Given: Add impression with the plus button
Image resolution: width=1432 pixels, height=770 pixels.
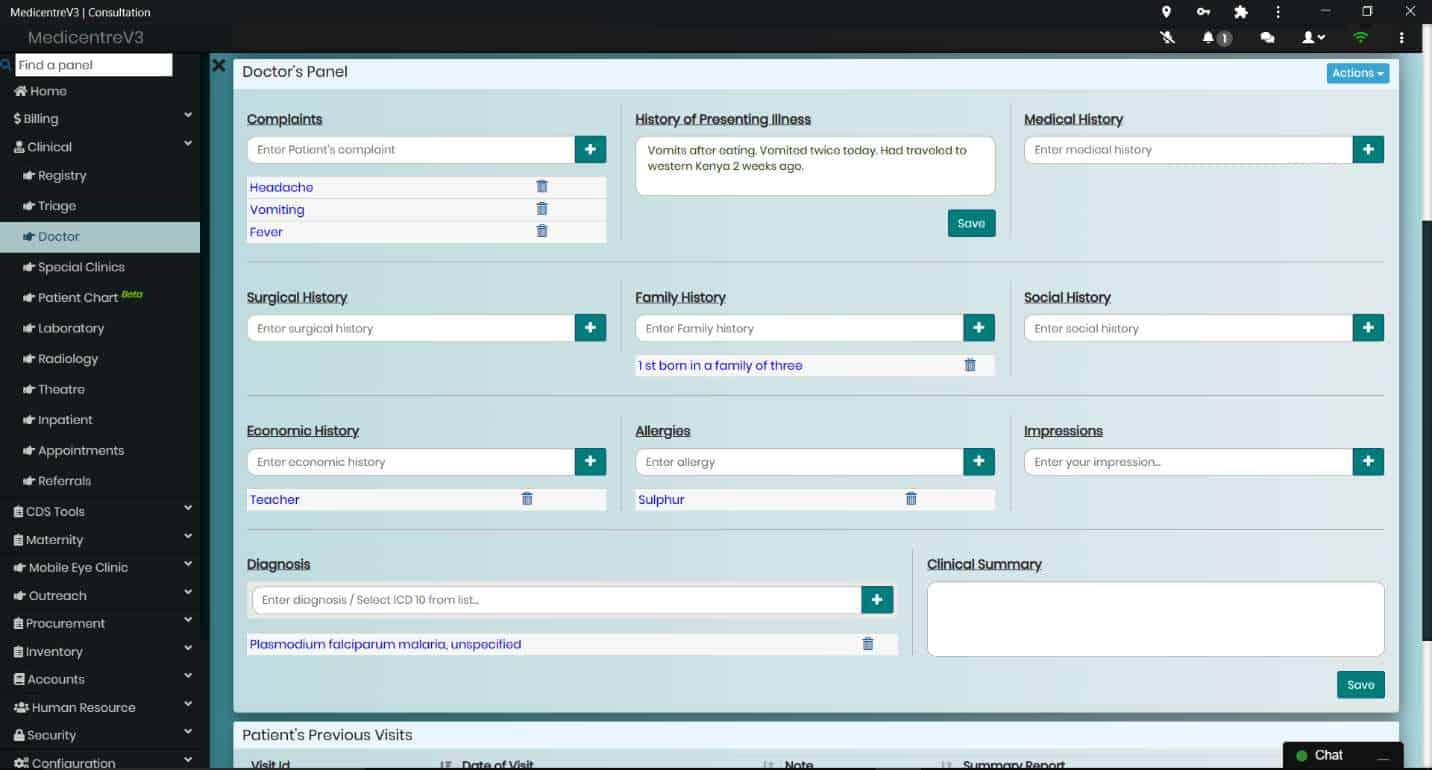Looking at the screenshot, I should click(1368, 461).
